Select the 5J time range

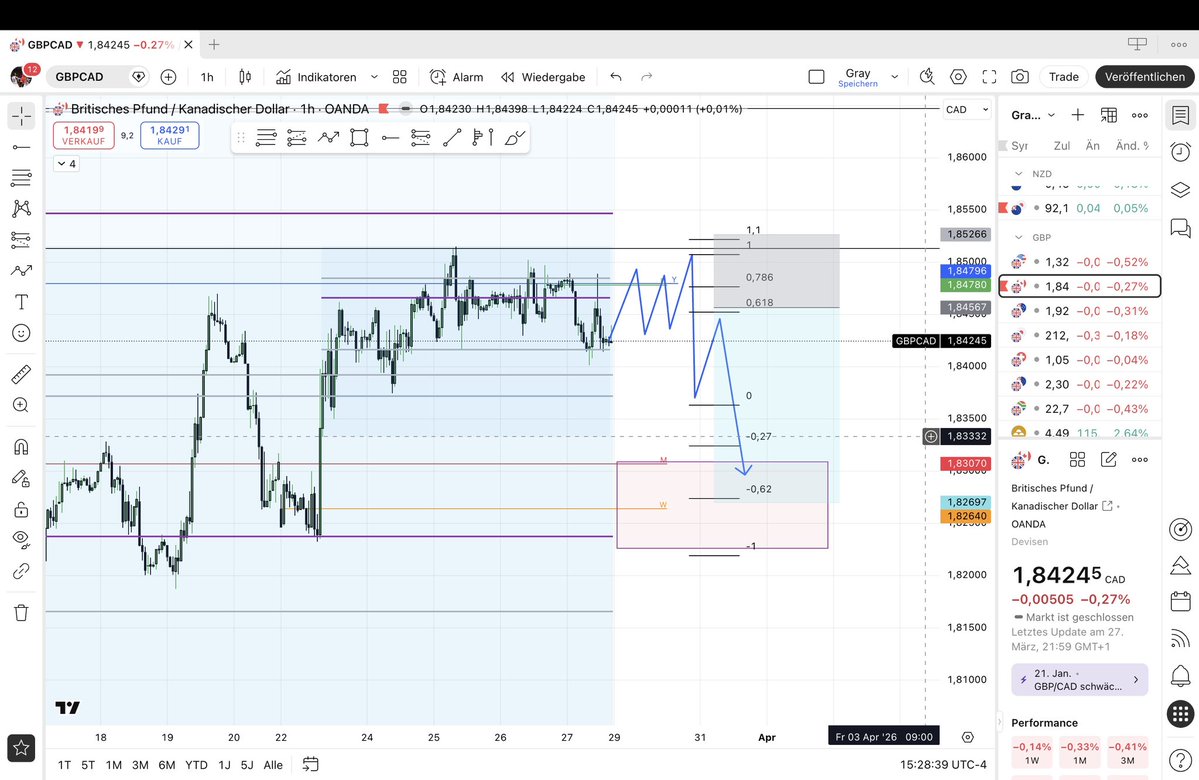coord(247,765)
